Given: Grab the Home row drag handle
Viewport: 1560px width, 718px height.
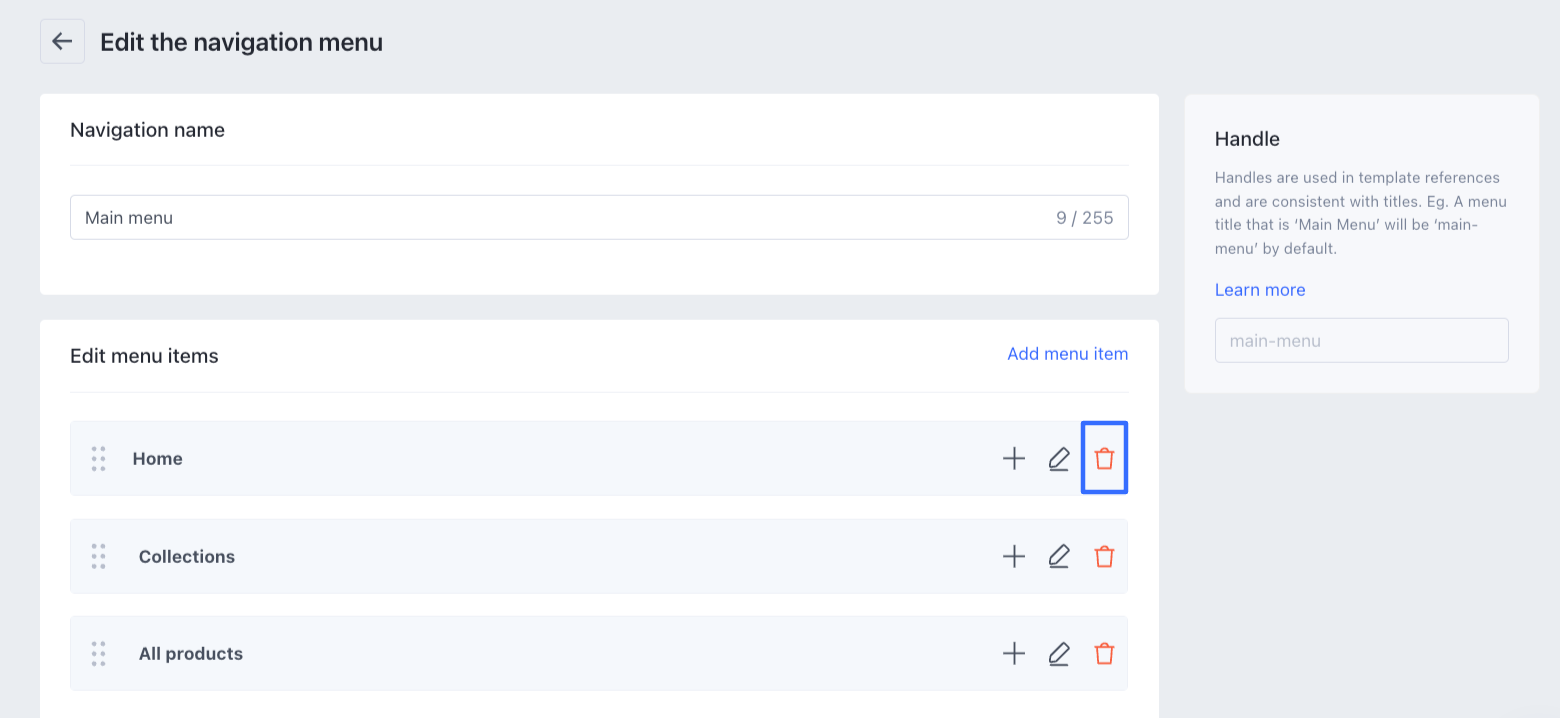Looking at the screenshot, I should pyautogui.click(x=98, y=459).
